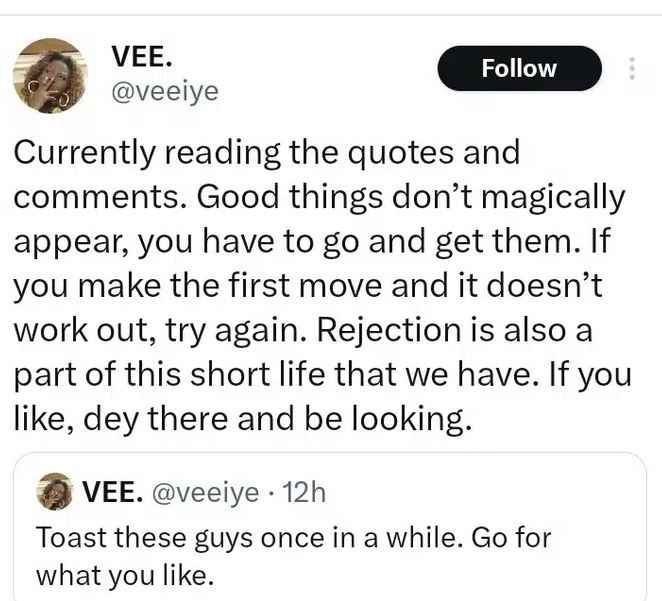Image resolution: width=662 pixels, height=601 pixels.
Task: Open the VEE. display name in header
Action: (x=141, y=56)
